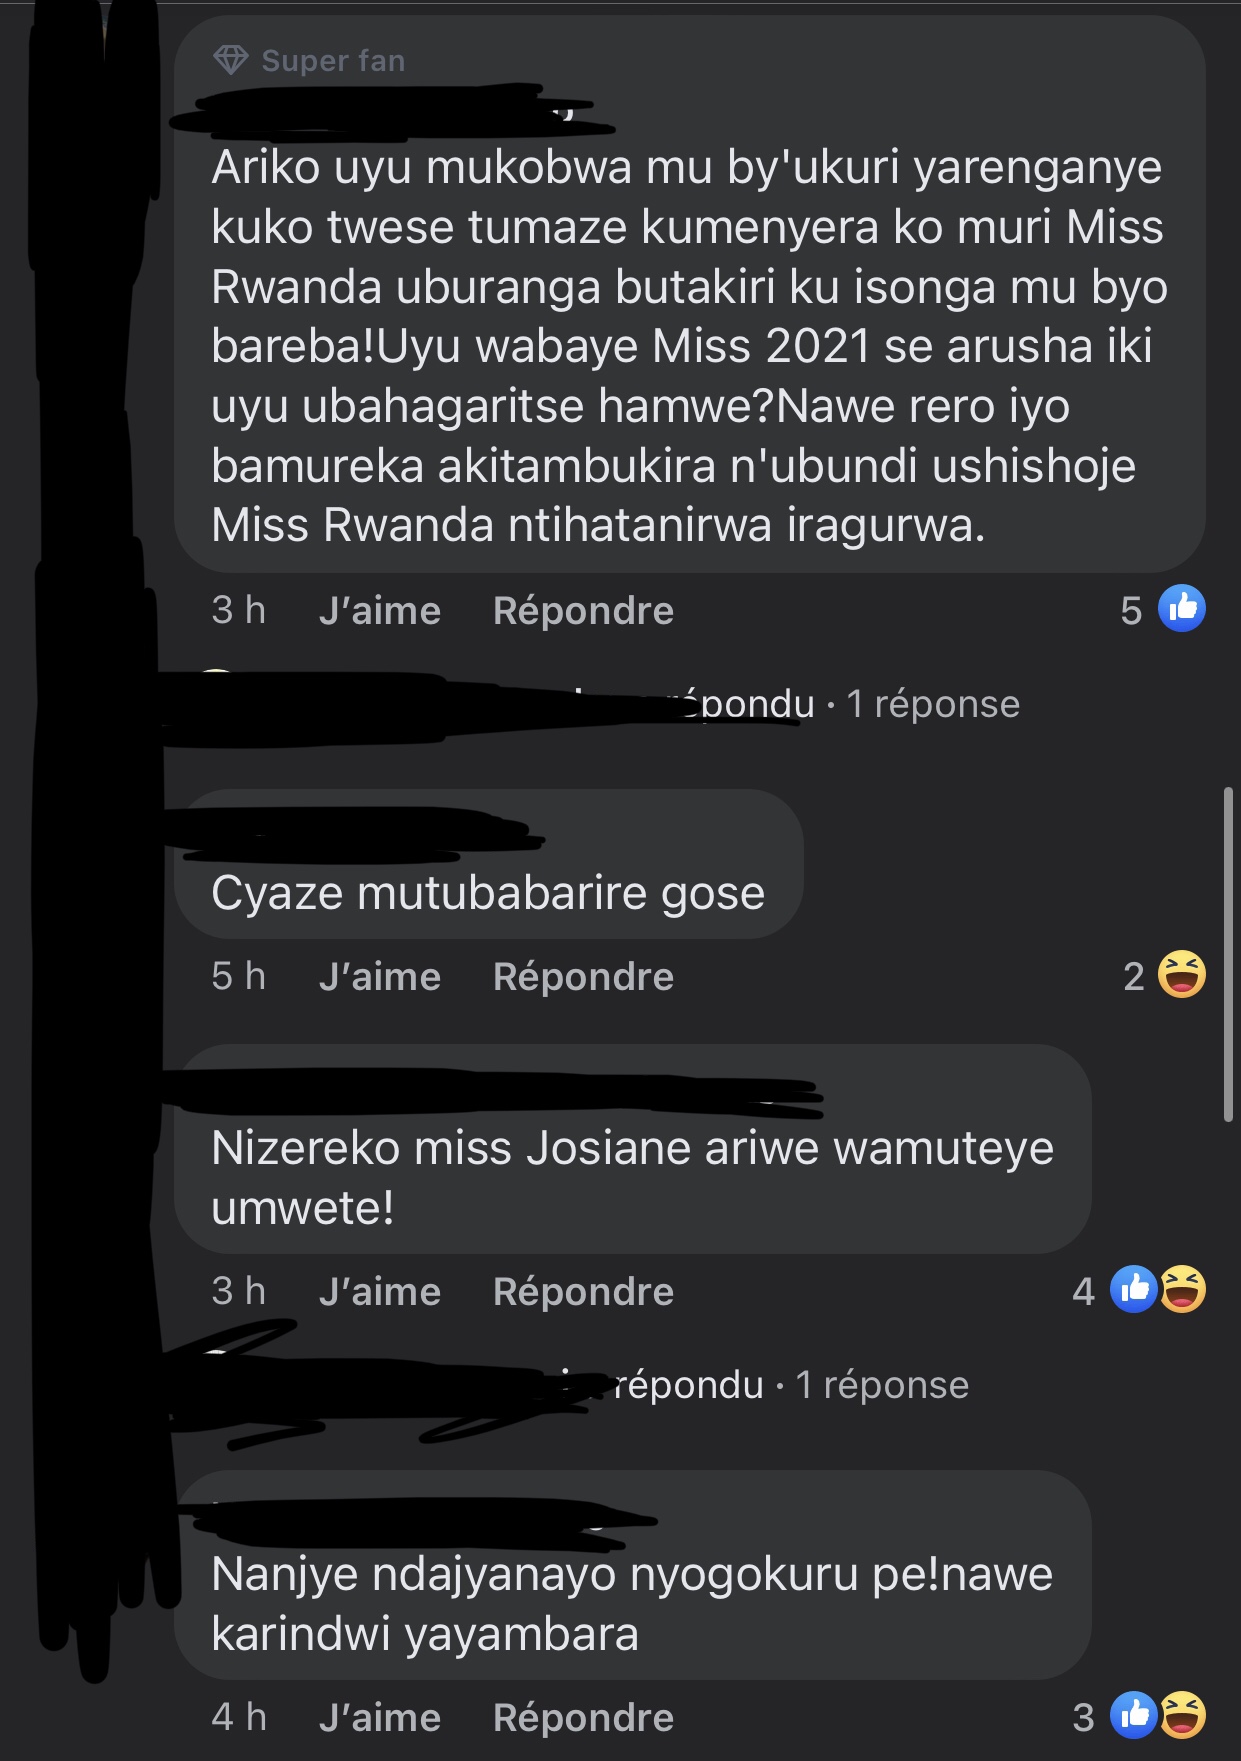The height and width of the screenshot is (1761, 1241).
Task: Click the Super fan label text
Action: tap(333, 61)
